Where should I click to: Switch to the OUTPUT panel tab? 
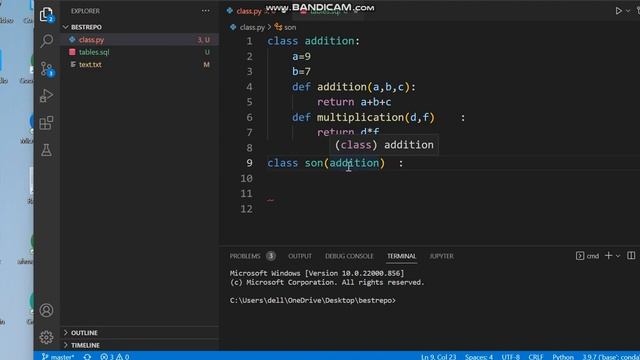click(x=300, y=256)
